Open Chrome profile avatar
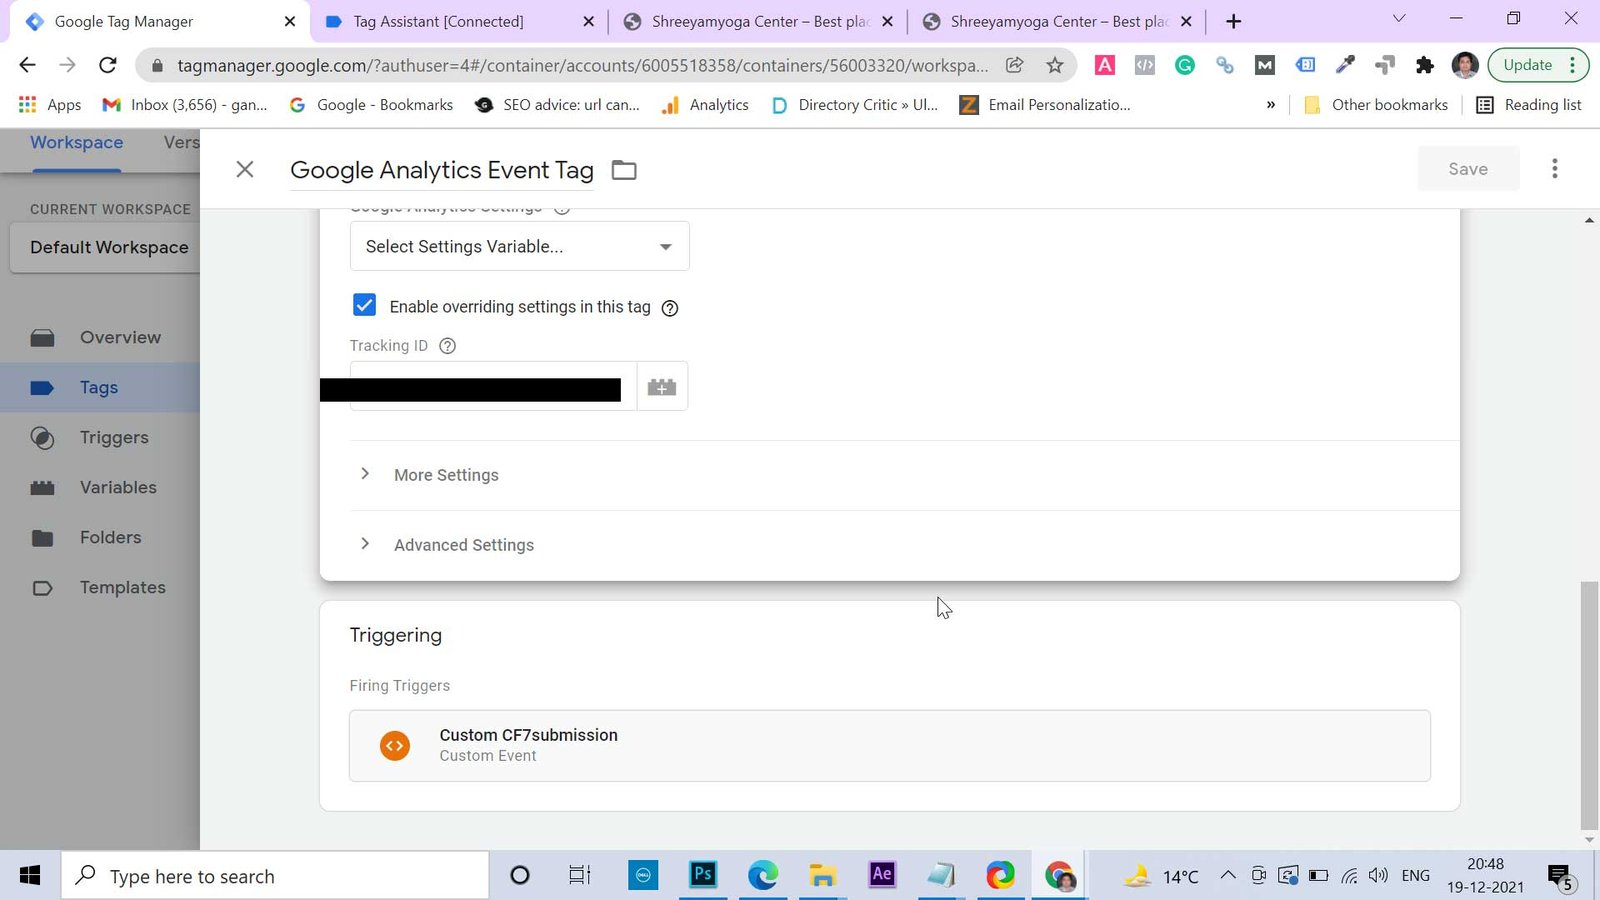Image resolution: width=1600 pixels, height=900 pixels. pos(1465,65)
